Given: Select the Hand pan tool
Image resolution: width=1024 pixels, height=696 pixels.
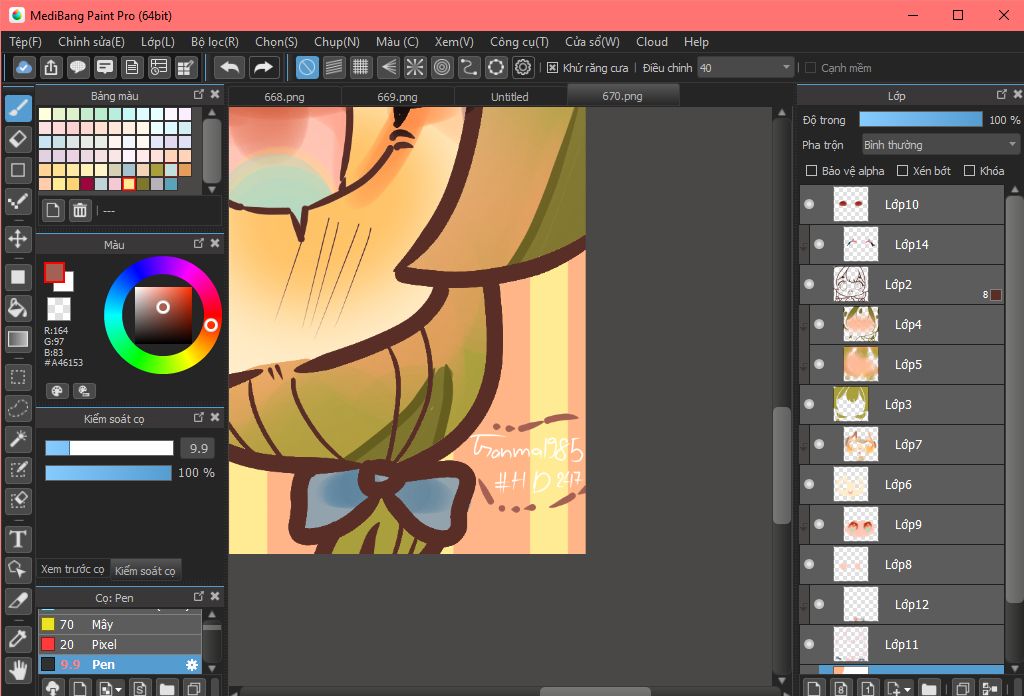Looking at the screenshot, I should [18, 670].
